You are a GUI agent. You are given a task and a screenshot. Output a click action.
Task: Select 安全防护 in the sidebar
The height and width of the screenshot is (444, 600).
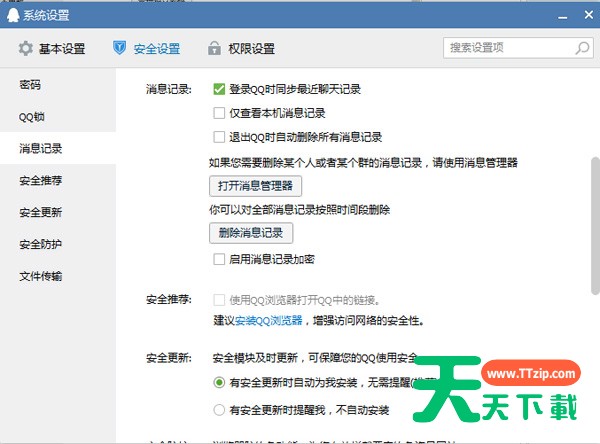(x=58, y=244)
